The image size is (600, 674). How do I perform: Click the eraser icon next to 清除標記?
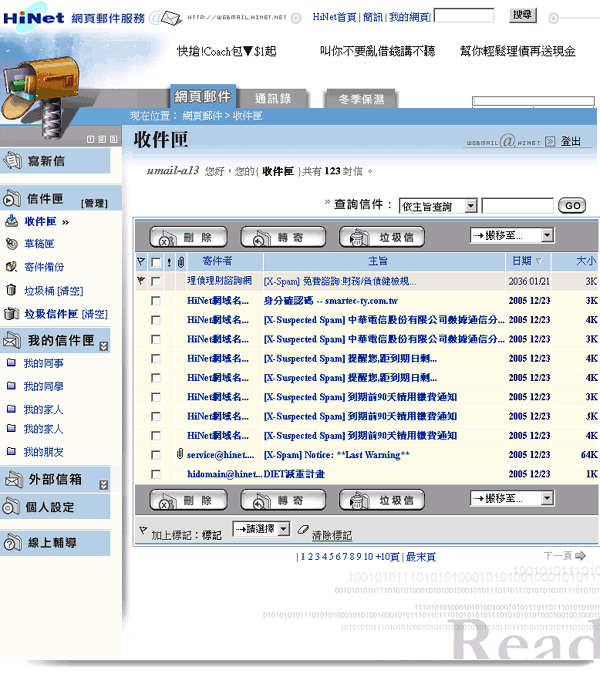pos(303,530)
